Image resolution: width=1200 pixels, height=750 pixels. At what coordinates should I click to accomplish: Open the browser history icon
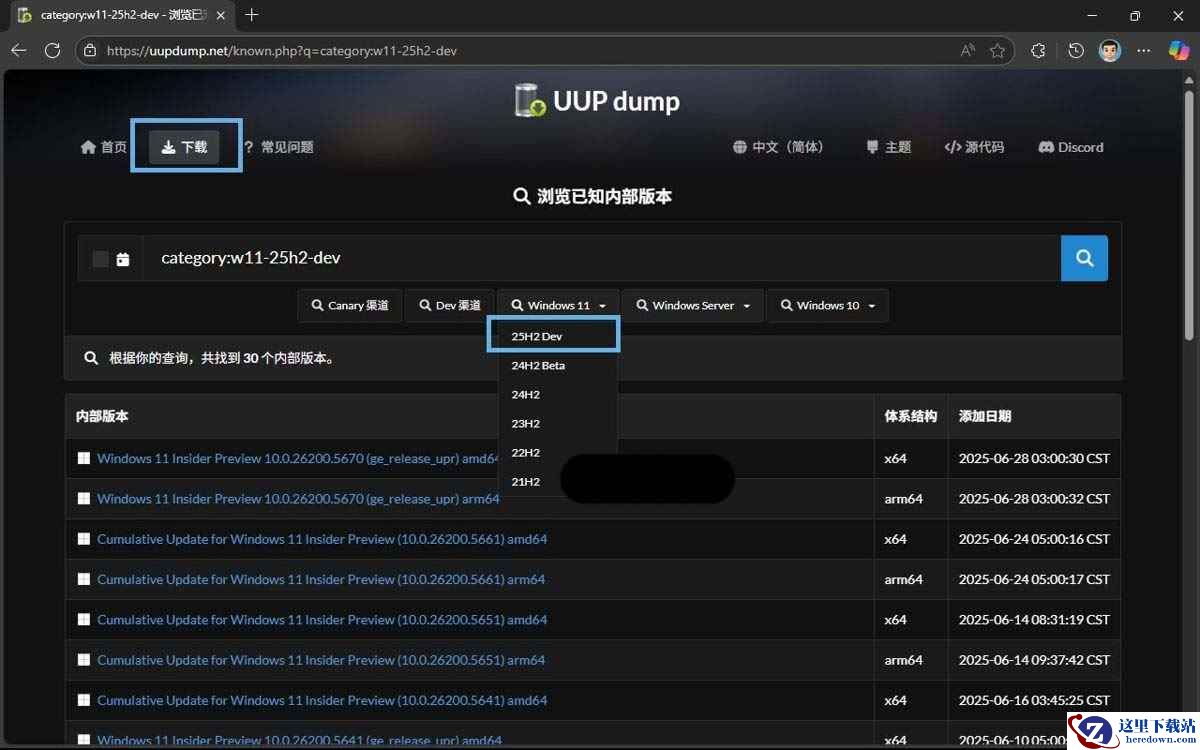pos(1076,50)
